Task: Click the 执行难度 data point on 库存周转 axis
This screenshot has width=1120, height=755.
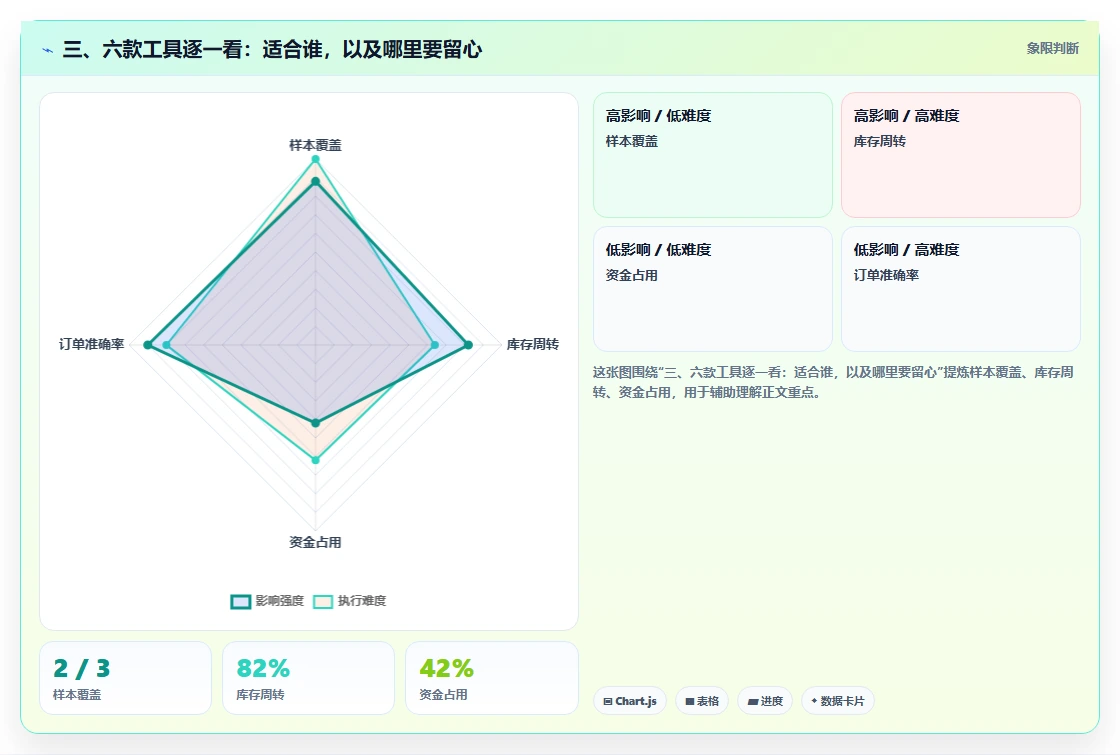Action: coord(435,345)
